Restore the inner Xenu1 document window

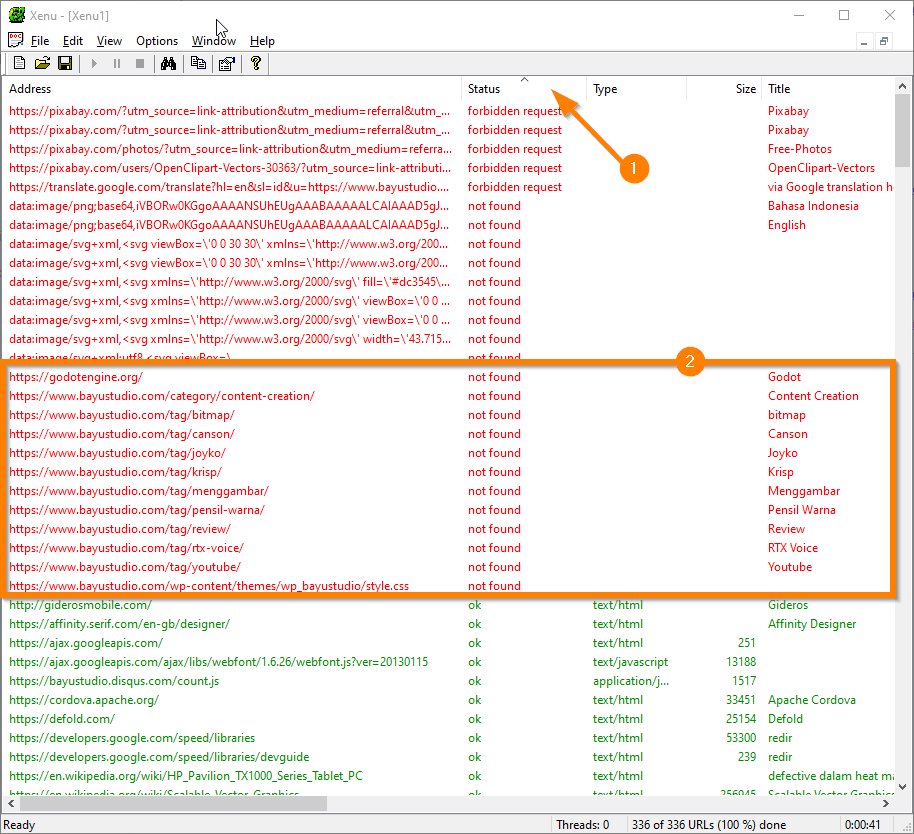[884, 41]
